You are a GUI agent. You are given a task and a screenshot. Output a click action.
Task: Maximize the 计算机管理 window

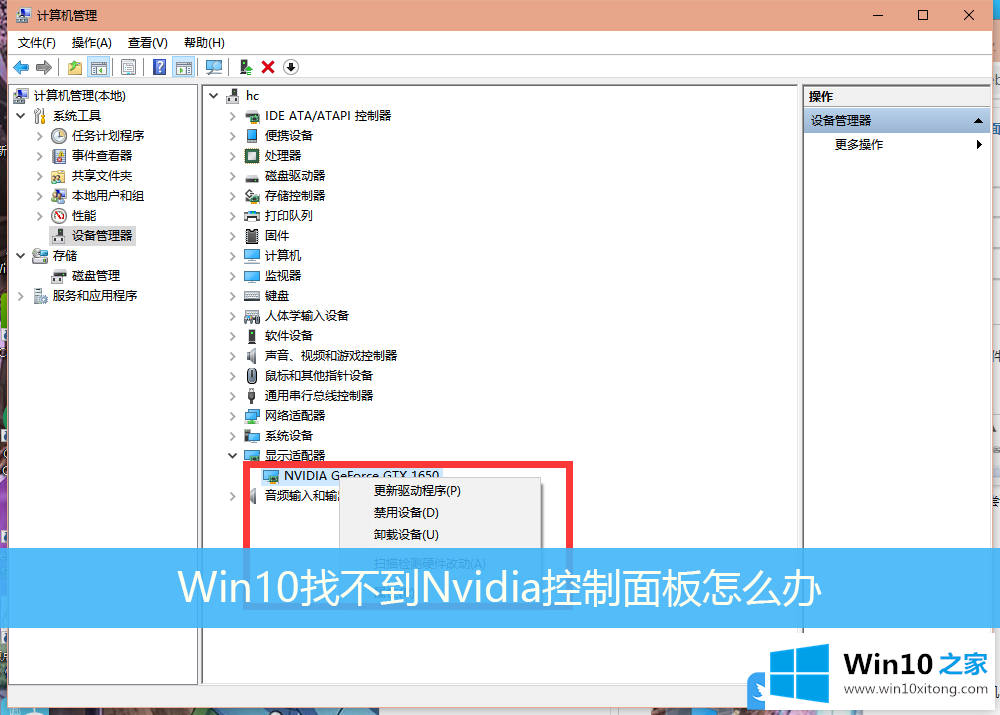(923, 15)
